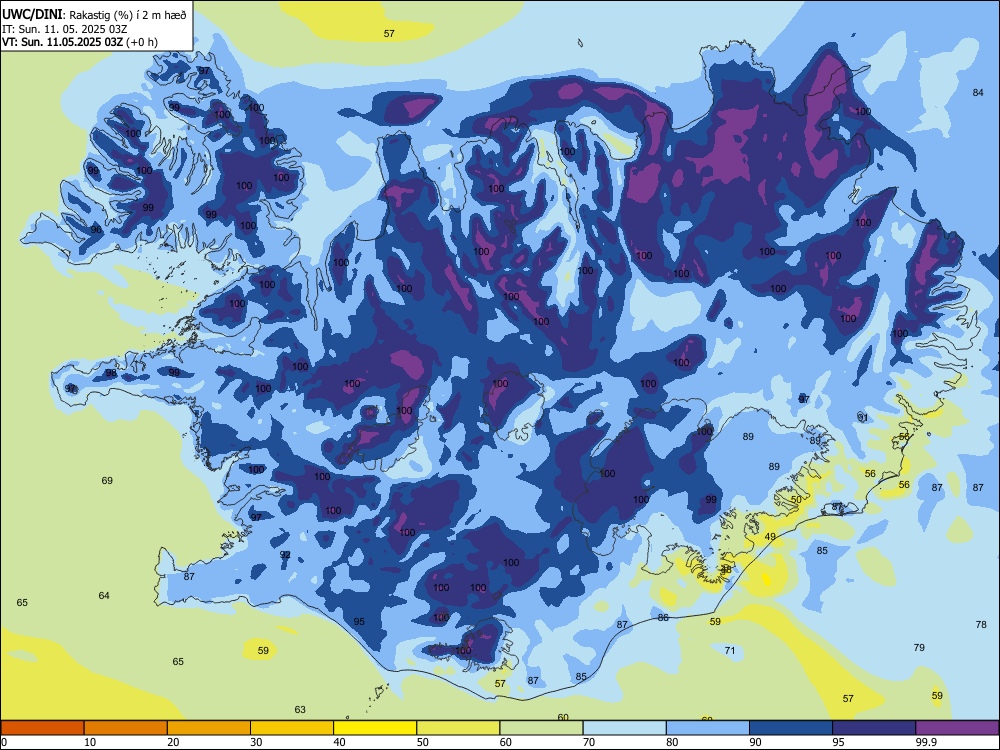
Task: Click the humidity value '69' over the sea
Action: [x=107, y=480]
